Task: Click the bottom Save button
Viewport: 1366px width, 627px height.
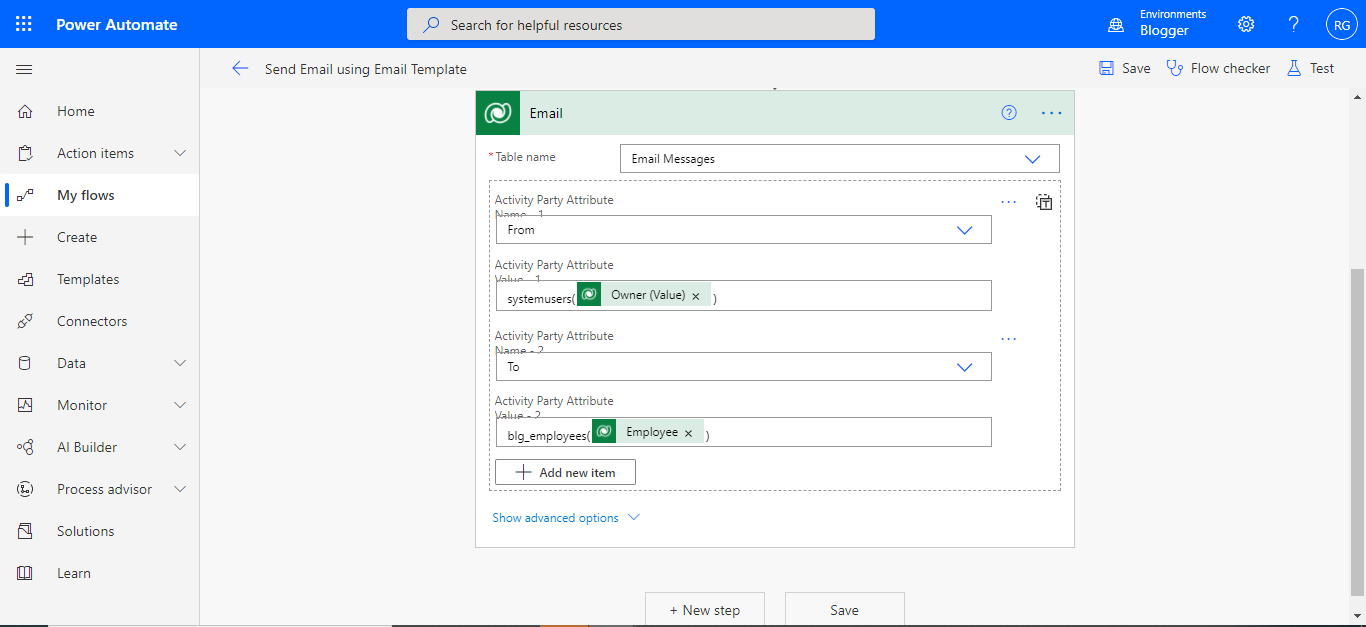Action: (x=844, y=609)
